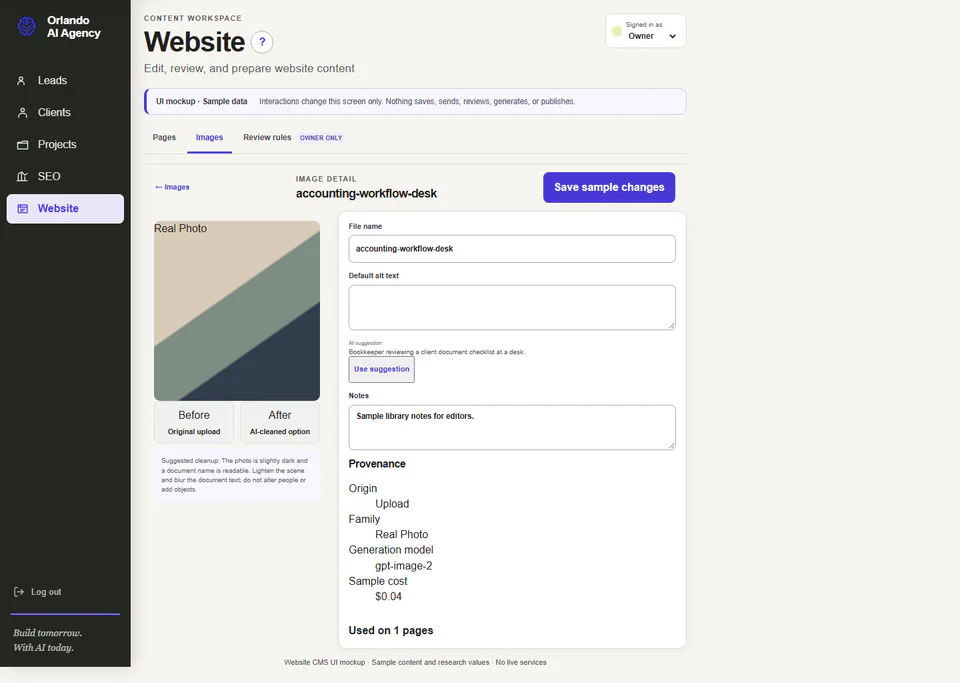Viewport: 960px width, 683px height.
Task: Click the Clients person icon in sidebar
Action: coord(23,113)
